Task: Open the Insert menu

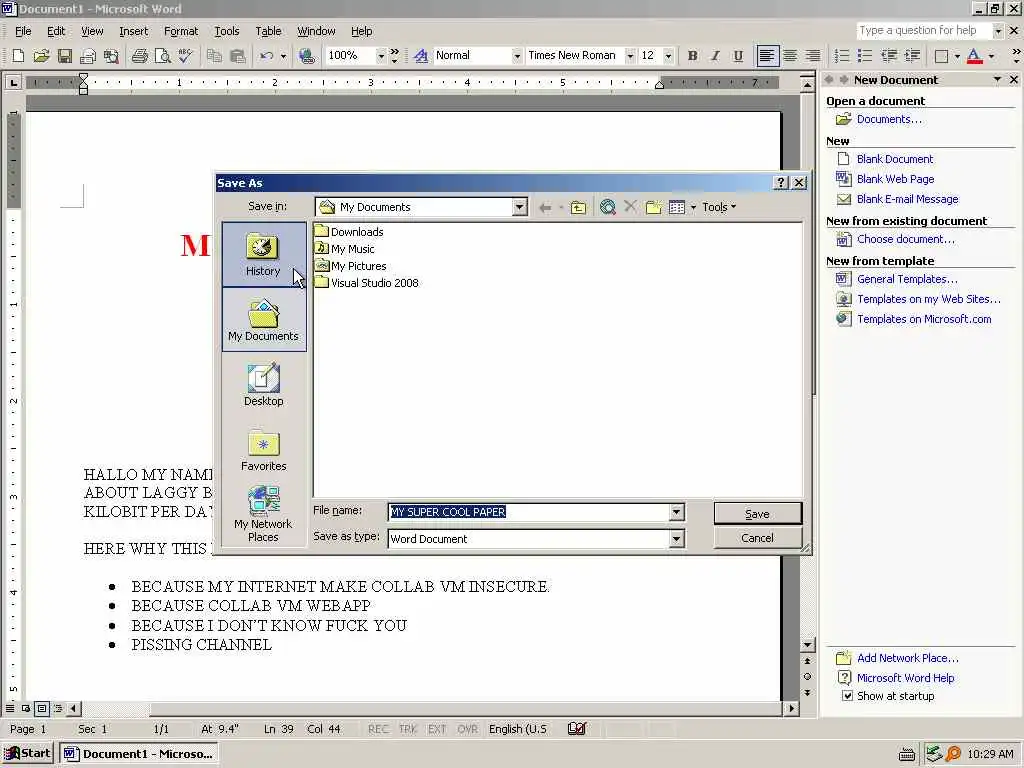Action: tap(133, 31)
